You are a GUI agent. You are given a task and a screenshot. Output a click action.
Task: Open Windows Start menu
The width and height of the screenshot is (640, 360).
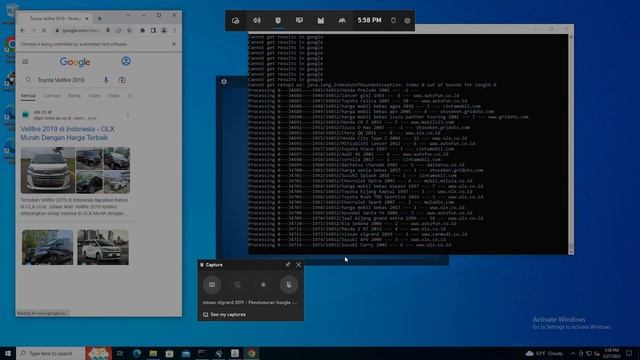click(8, 353)
